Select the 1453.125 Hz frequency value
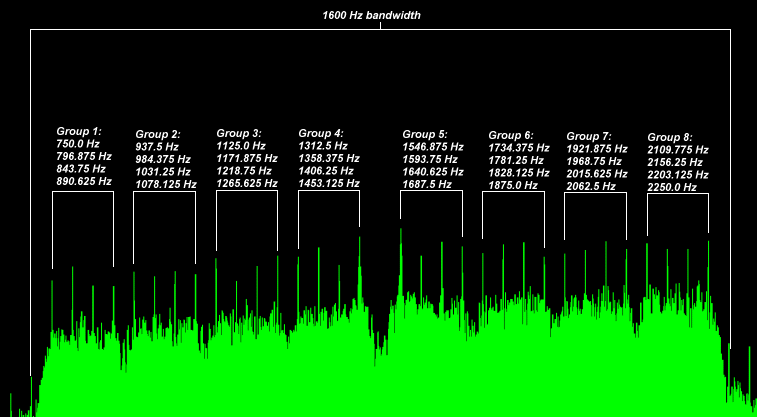 click(329, 184)
